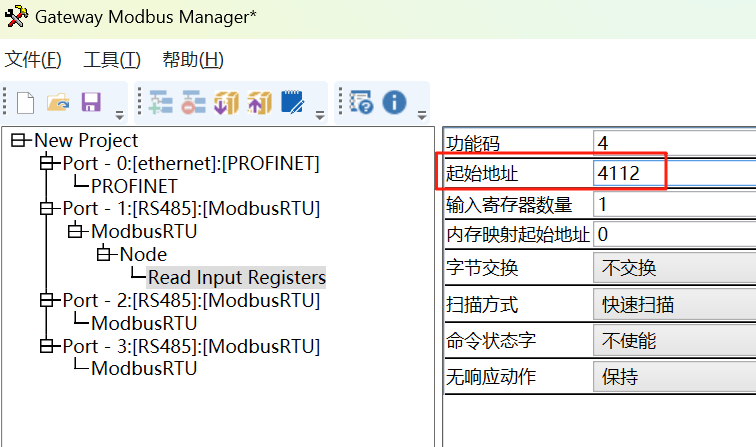756x447 pixels.
Task: Collapse Port - 1 RS485 node
Action: coord(47,208)
